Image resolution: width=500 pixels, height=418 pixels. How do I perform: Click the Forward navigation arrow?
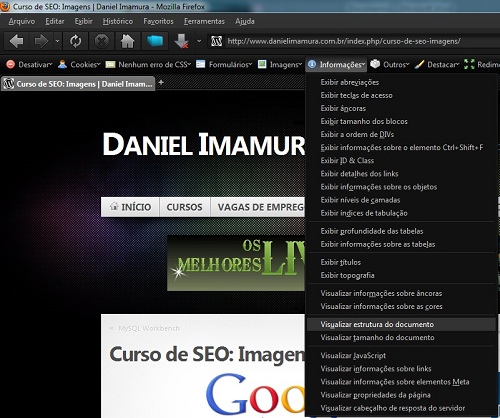click(41, 41)
